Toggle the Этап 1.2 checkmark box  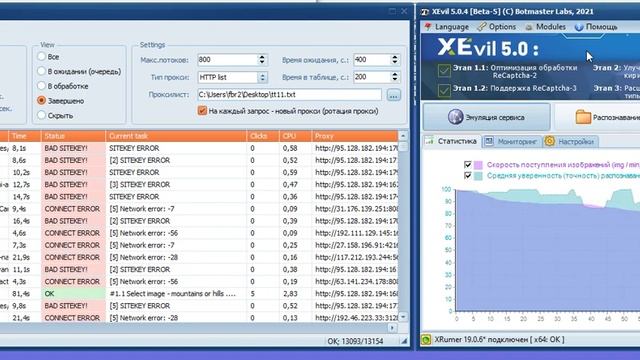[x=444, y=90]
